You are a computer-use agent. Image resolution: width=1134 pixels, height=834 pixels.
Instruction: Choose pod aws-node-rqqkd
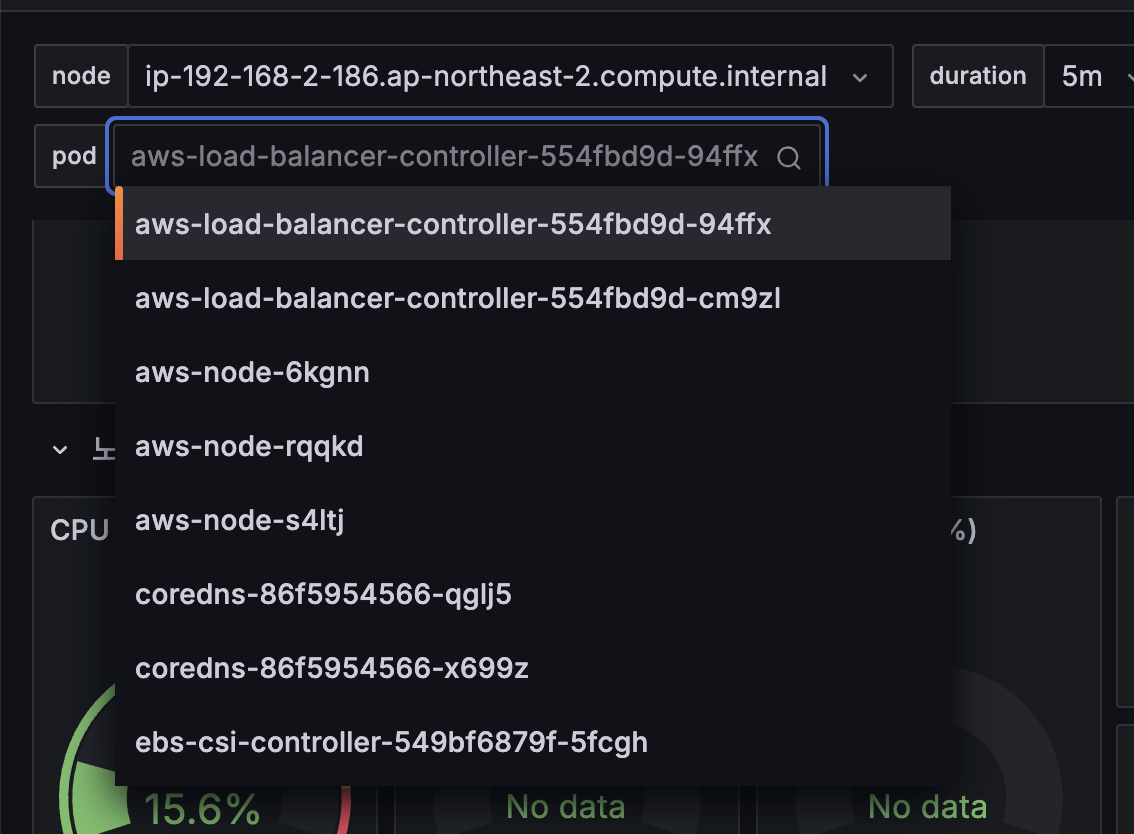pyautogui.click(x=532, y=446)
